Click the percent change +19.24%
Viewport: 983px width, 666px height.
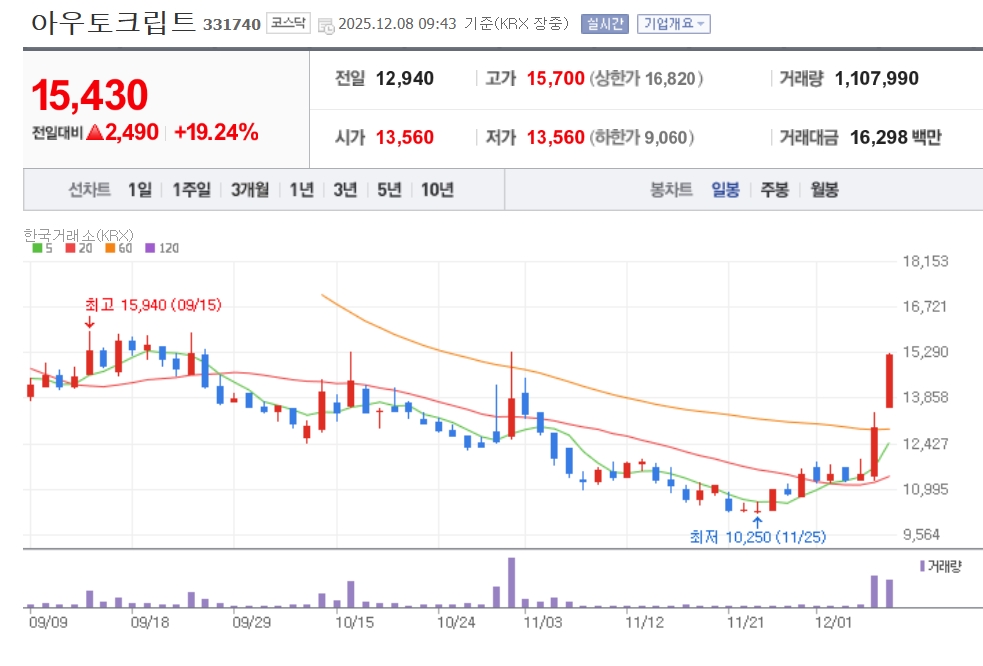[216, 132]
